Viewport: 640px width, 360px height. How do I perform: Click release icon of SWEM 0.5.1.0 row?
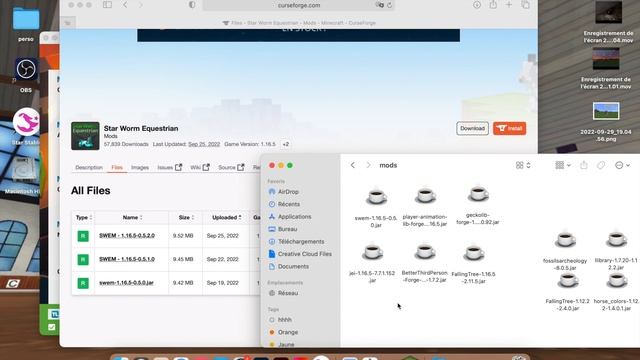click(83, 260)
